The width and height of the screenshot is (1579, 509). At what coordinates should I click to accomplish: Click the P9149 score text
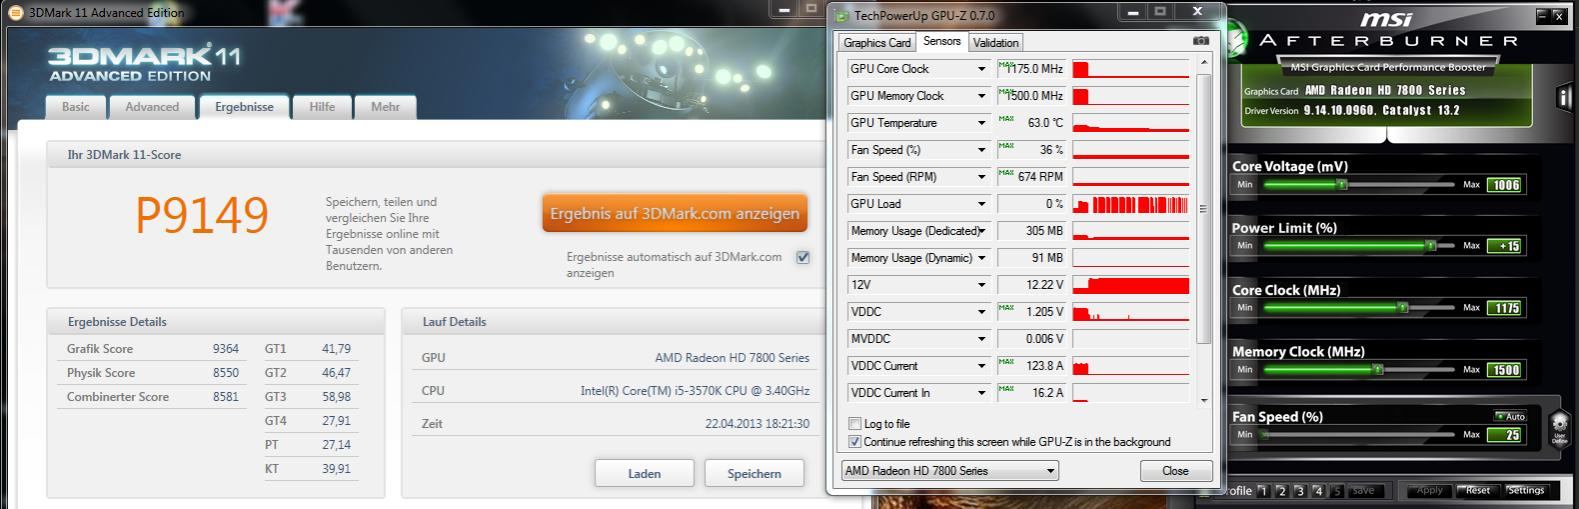[x=202, y=215]
